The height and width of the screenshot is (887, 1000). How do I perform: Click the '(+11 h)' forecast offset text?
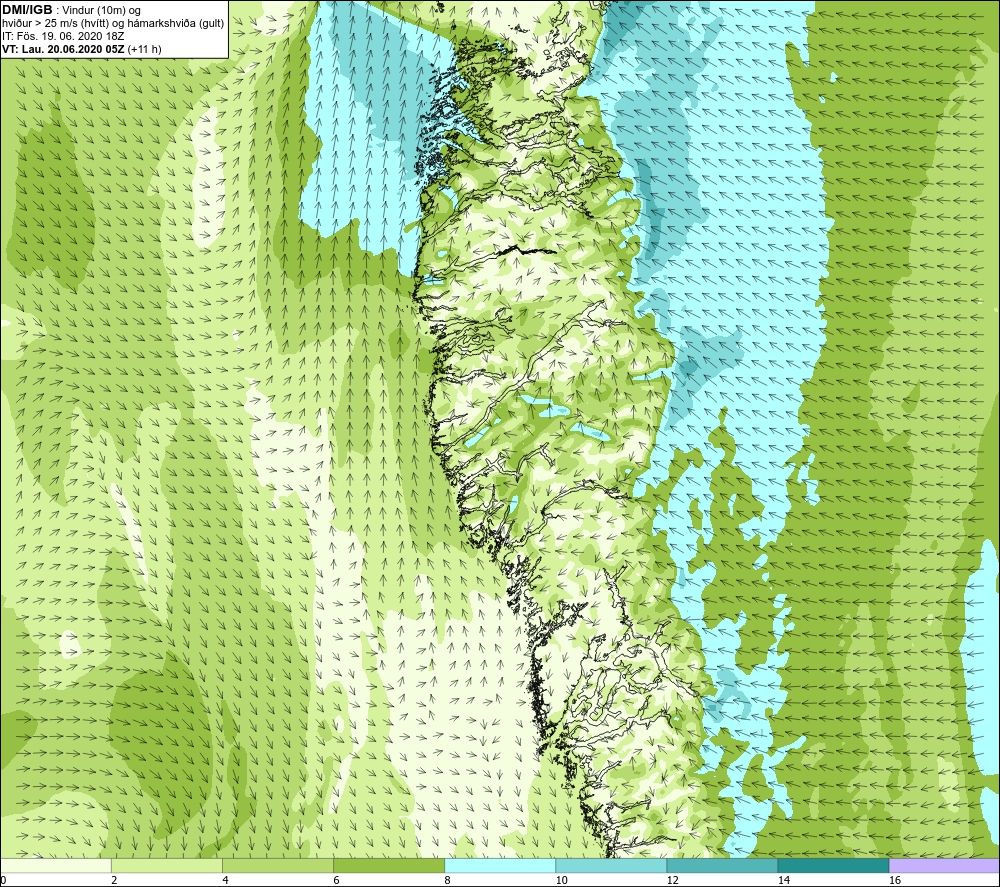[x=145, y=49]
